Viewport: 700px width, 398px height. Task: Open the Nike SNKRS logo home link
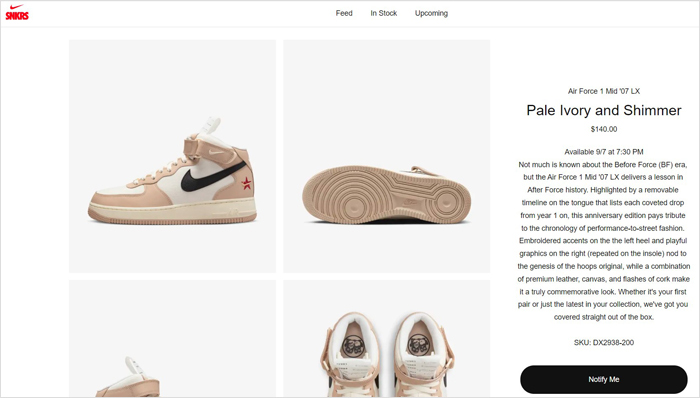[x=17, y=12]
